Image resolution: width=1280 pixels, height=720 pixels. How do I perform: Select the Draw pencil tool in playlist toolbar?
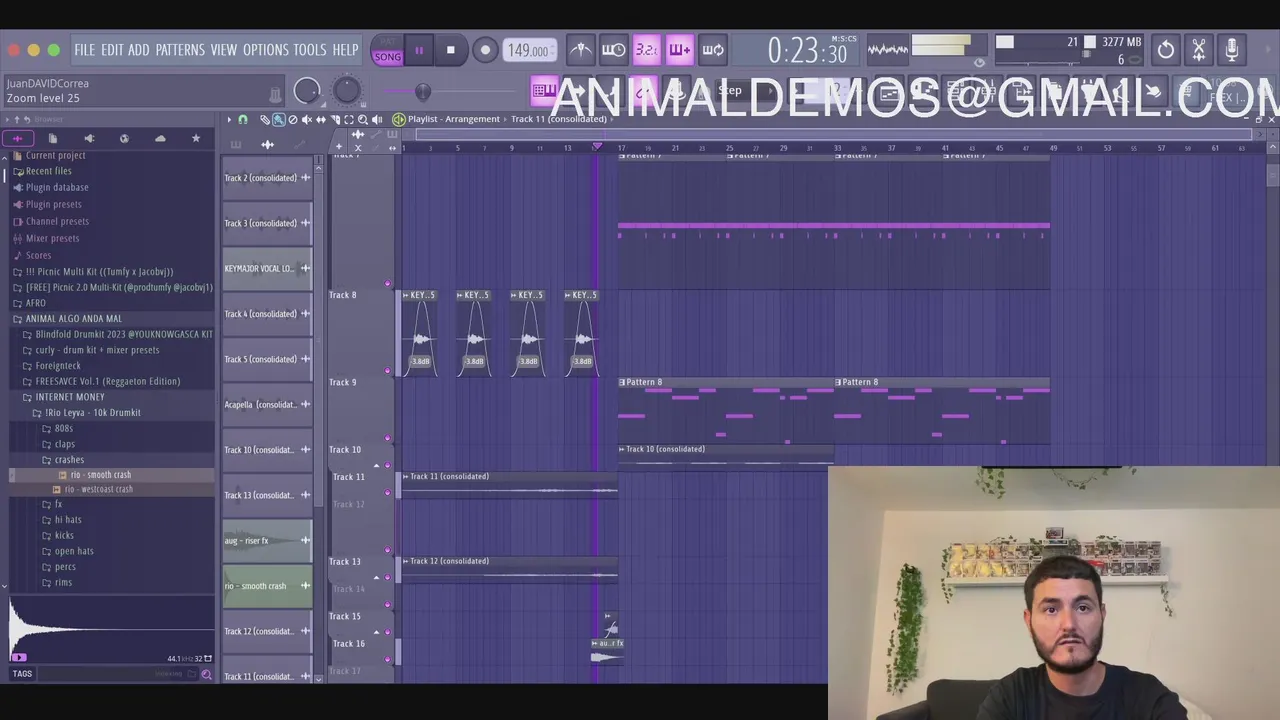265,119
